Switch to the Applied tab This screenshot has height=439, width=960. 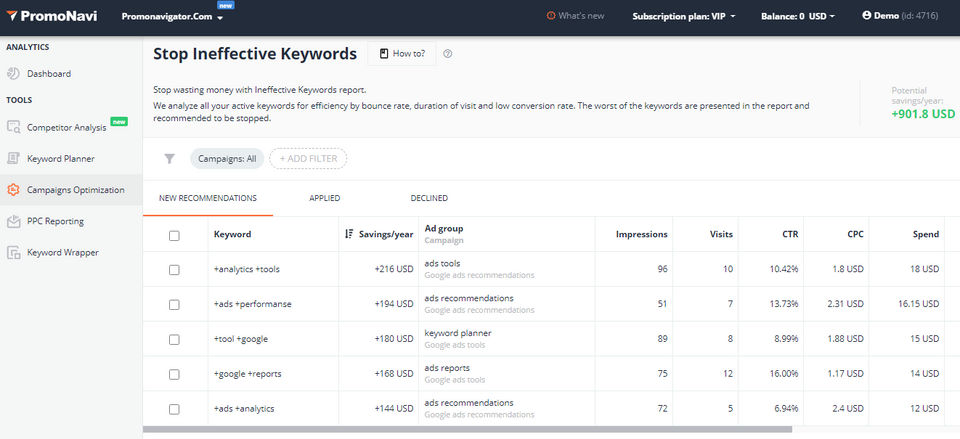(325, 198)
